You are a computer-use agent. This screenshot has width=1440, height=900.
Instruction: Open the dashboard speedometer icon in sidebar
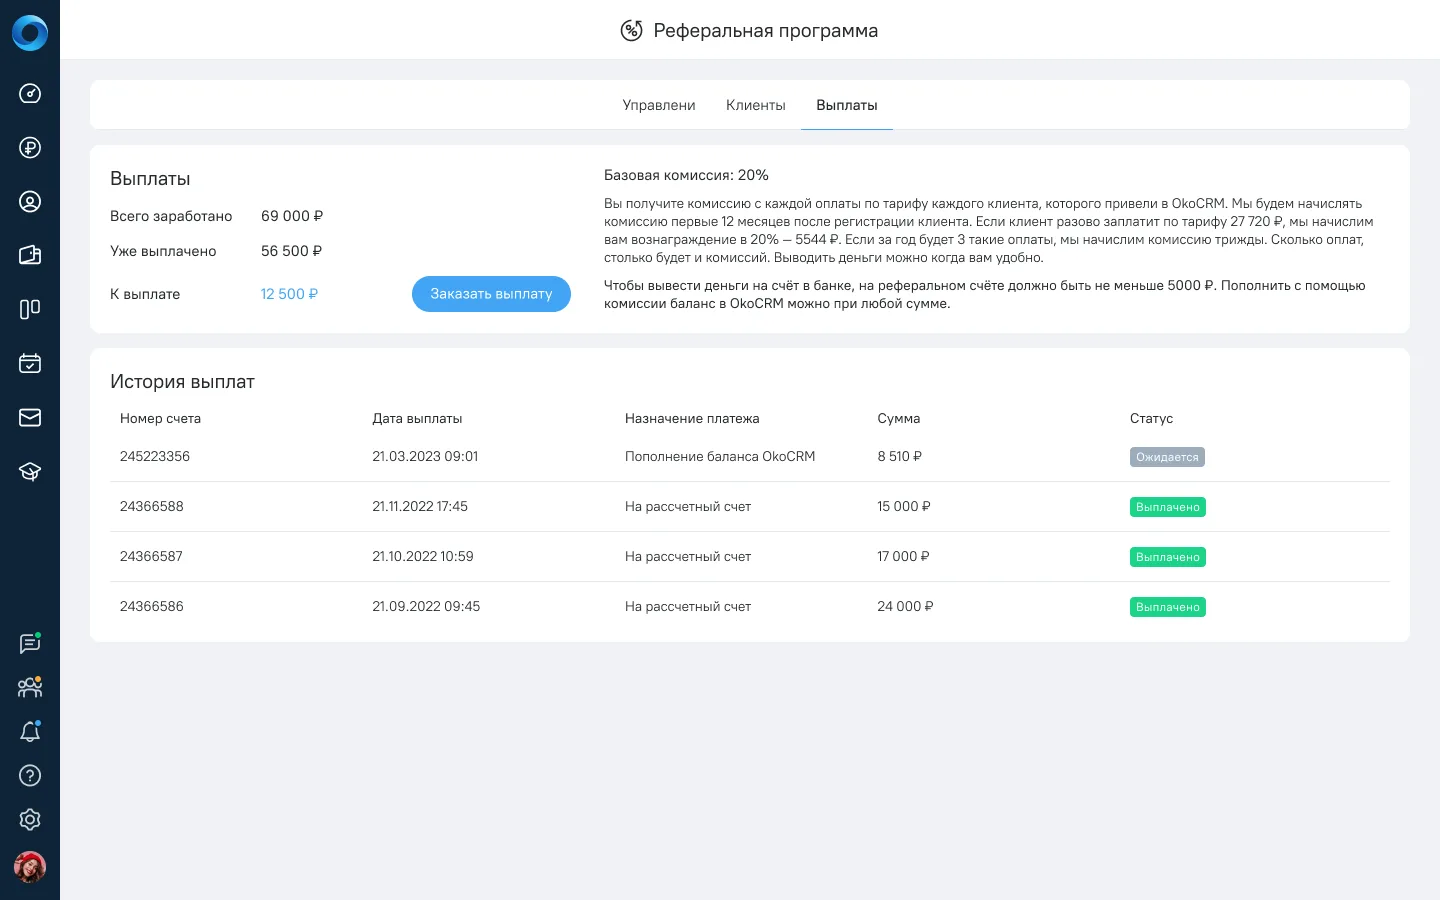30,94
